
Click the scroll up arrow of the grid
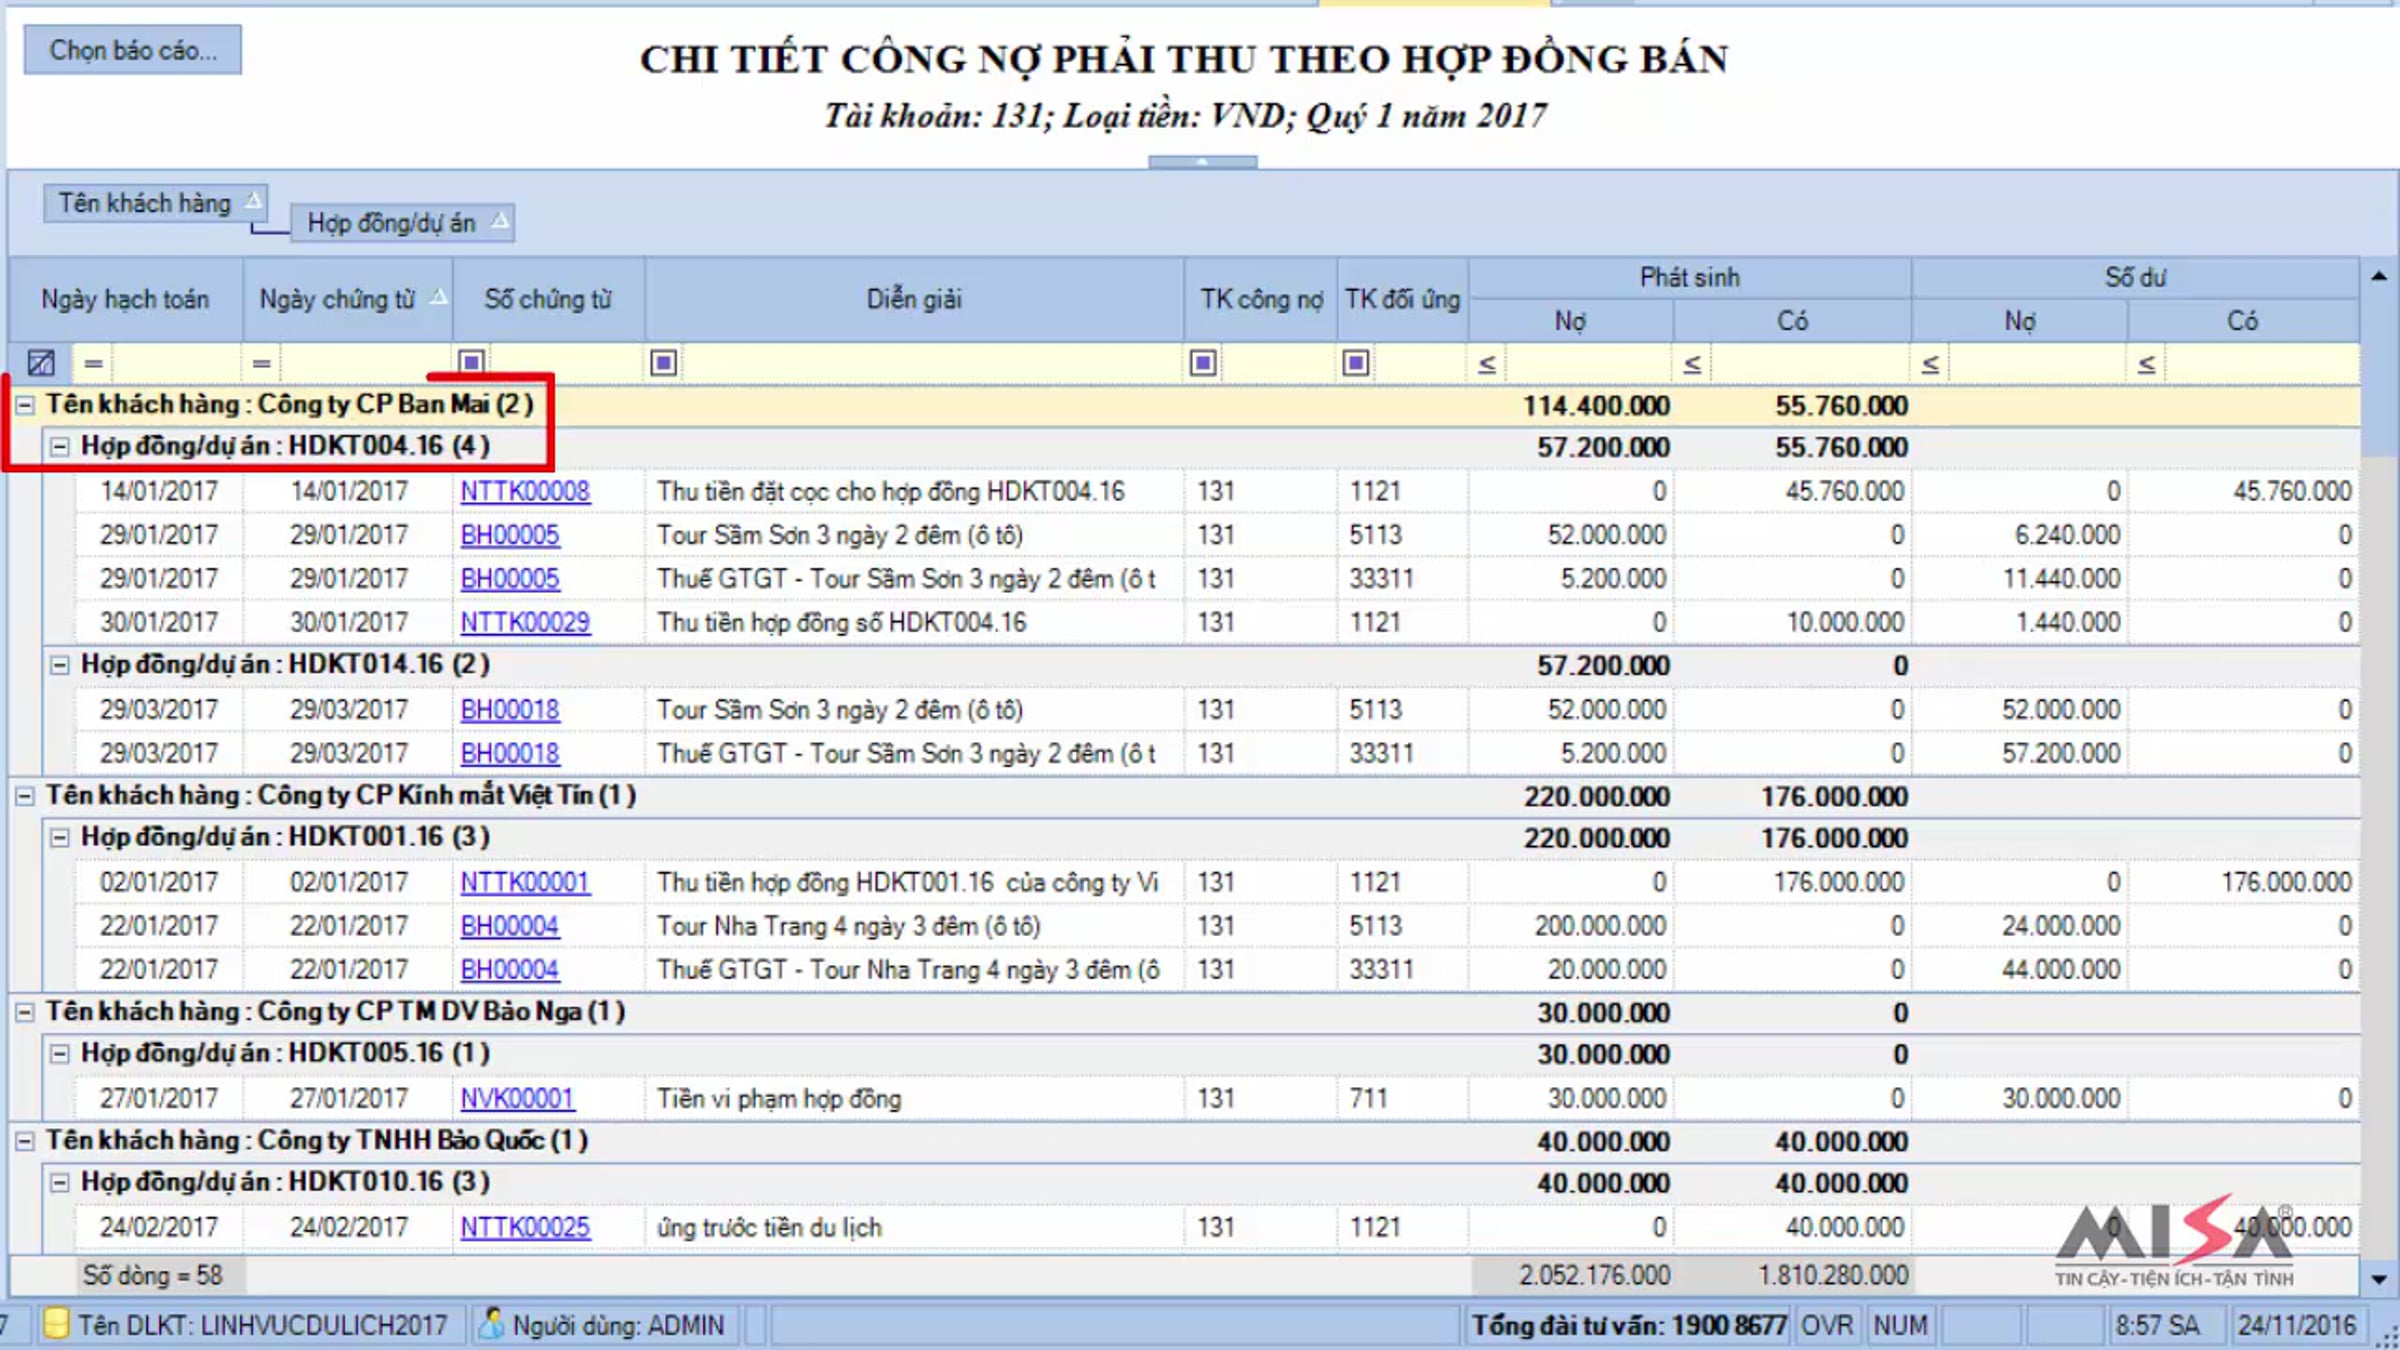(2379, 276)
